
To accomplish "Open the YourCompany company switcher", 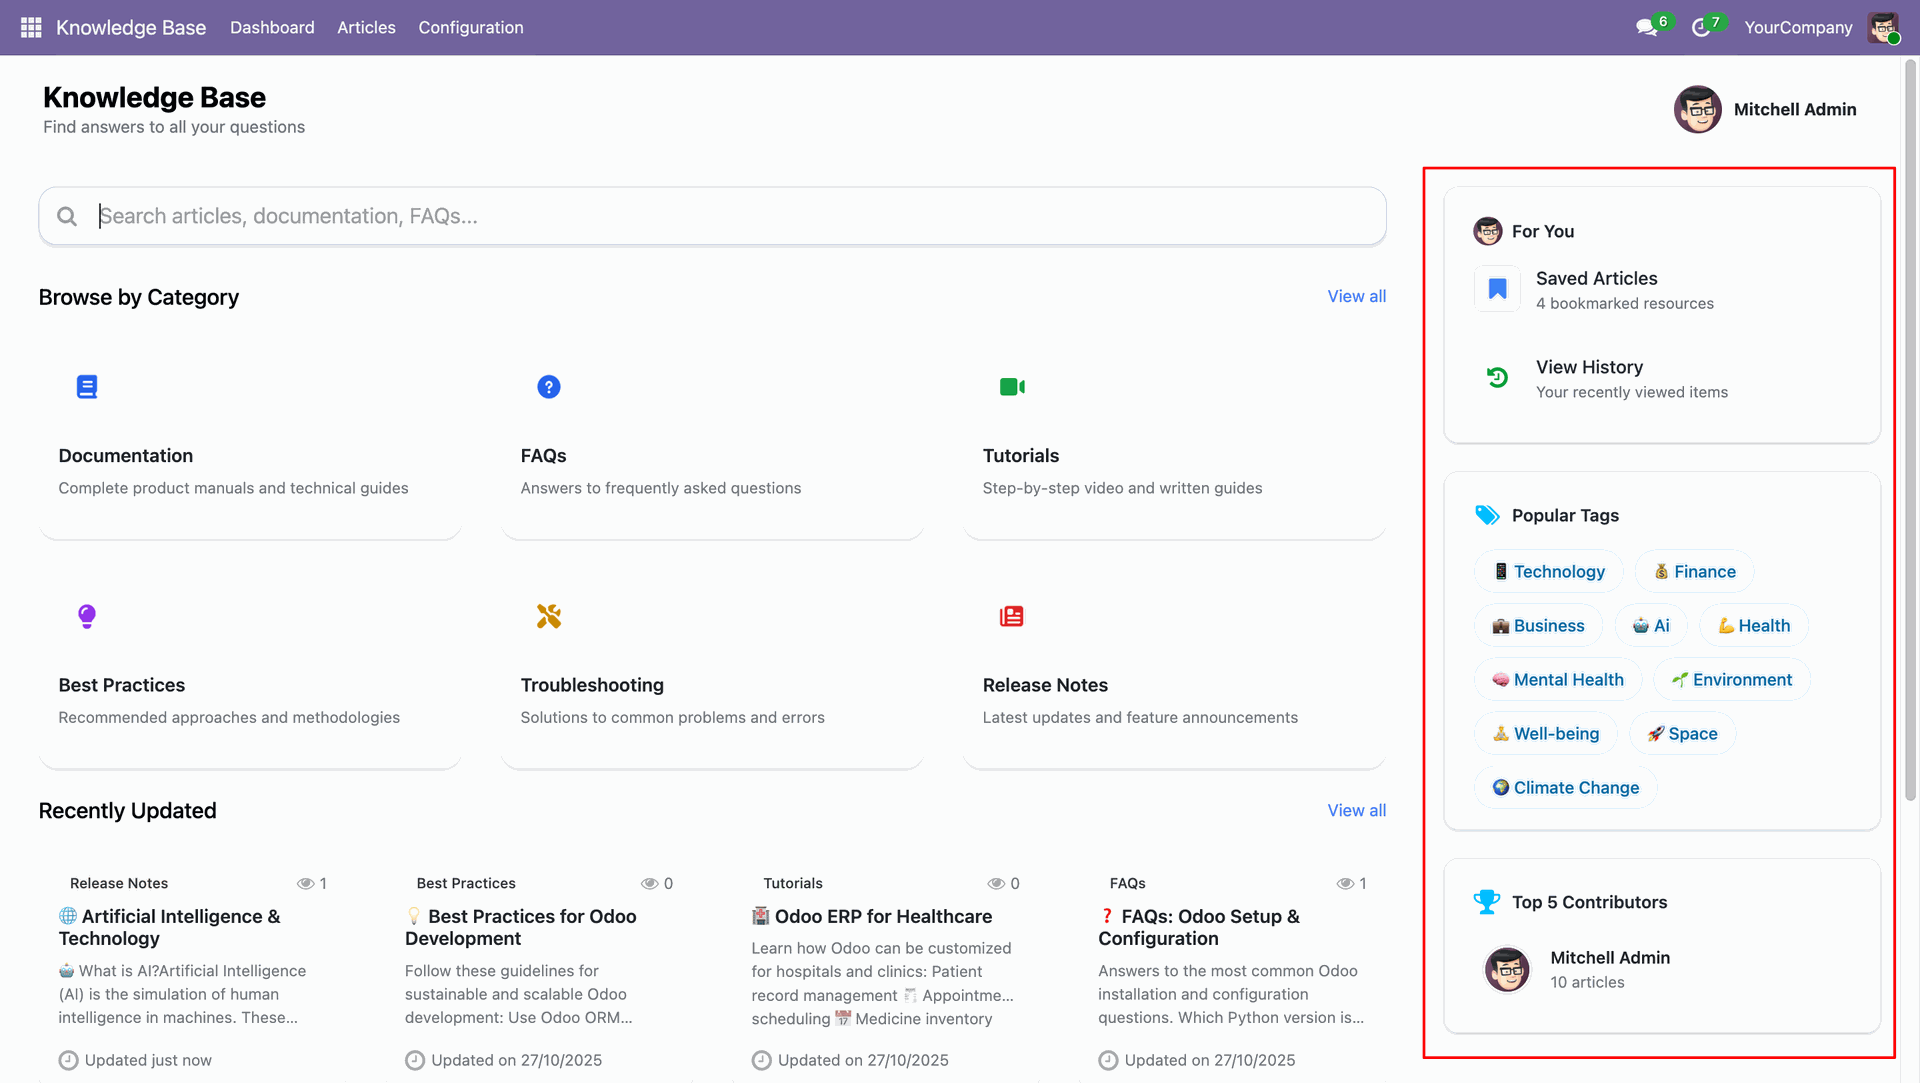I will point(1797,27).
